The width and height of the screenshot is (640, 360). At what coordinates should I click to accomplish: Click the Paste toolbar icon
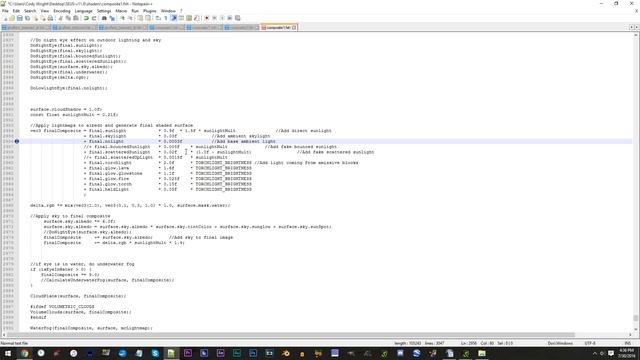[x=76, y=18]
